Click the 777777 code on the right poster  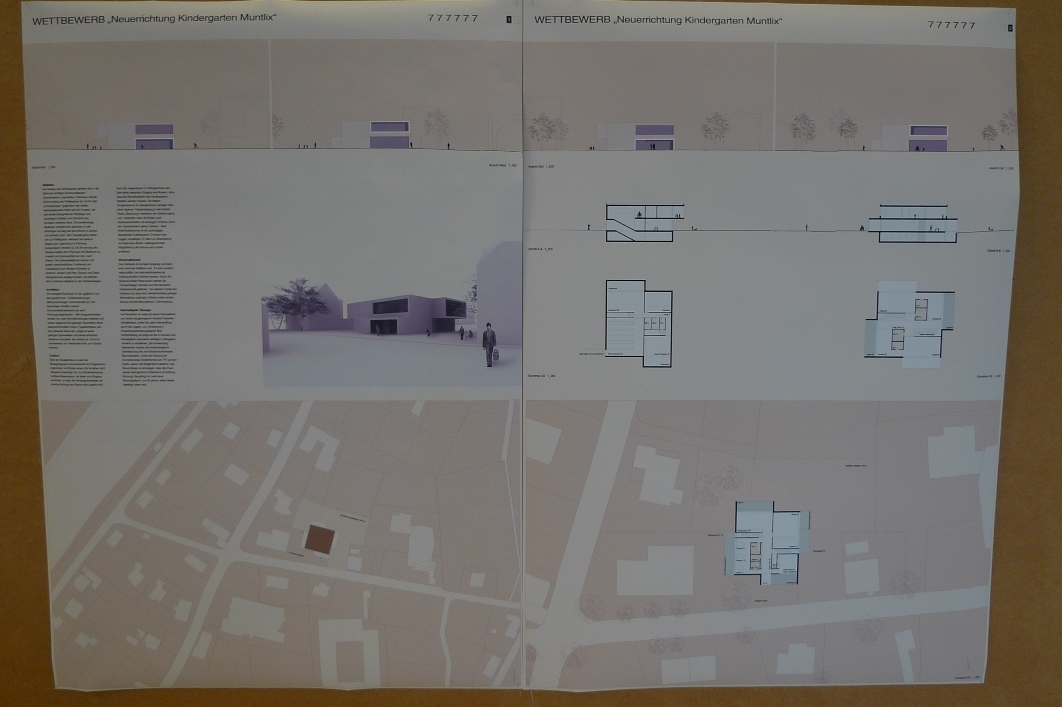(x=951, y=25)
